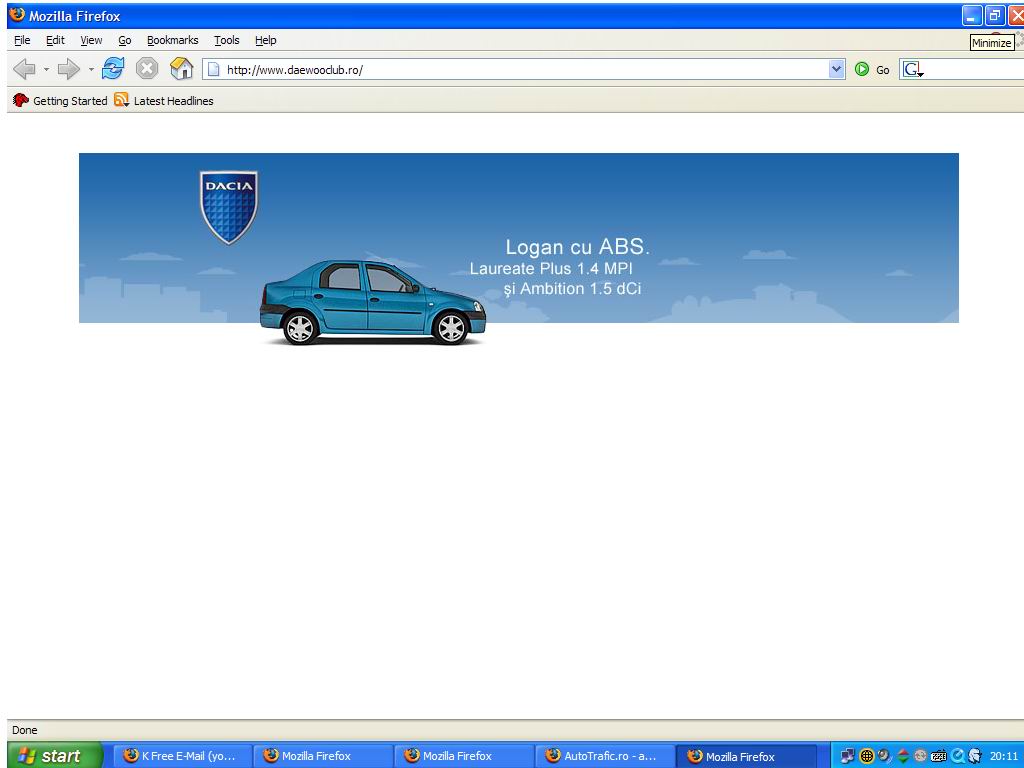Click 'și Ambition 1.5 dCi' banner text
This screenshot has width=1024, height=768.
[x=572, y=289]
